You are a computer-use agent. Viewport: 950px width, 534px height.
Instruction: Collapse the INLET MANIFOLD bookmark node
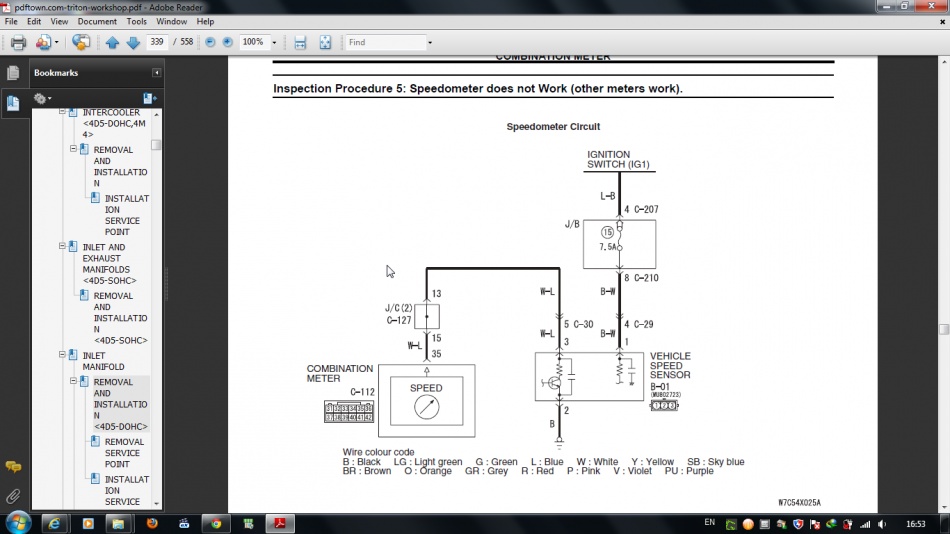[x=62, y=355]
